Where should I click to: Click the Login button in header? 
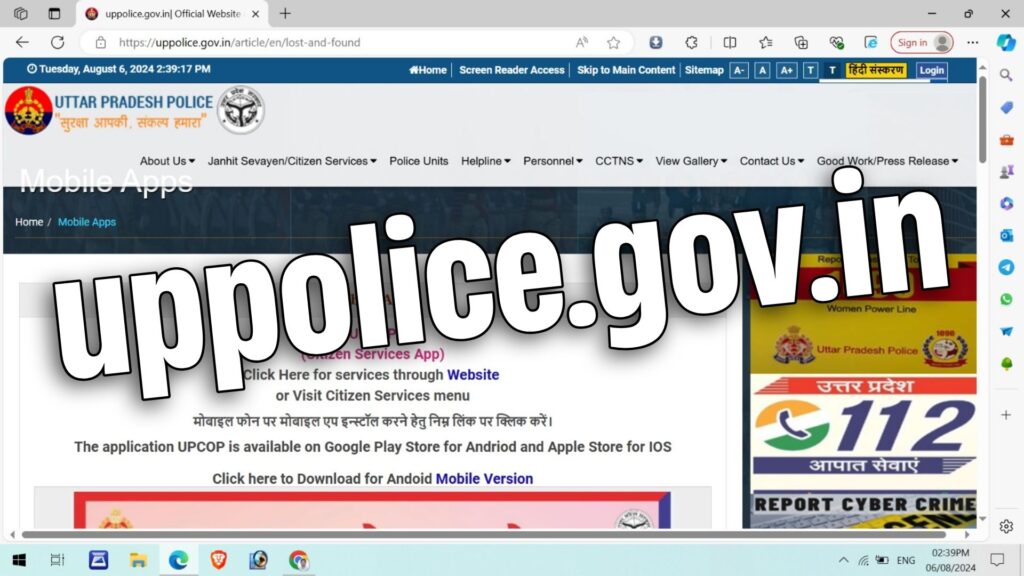pos(931,70)
